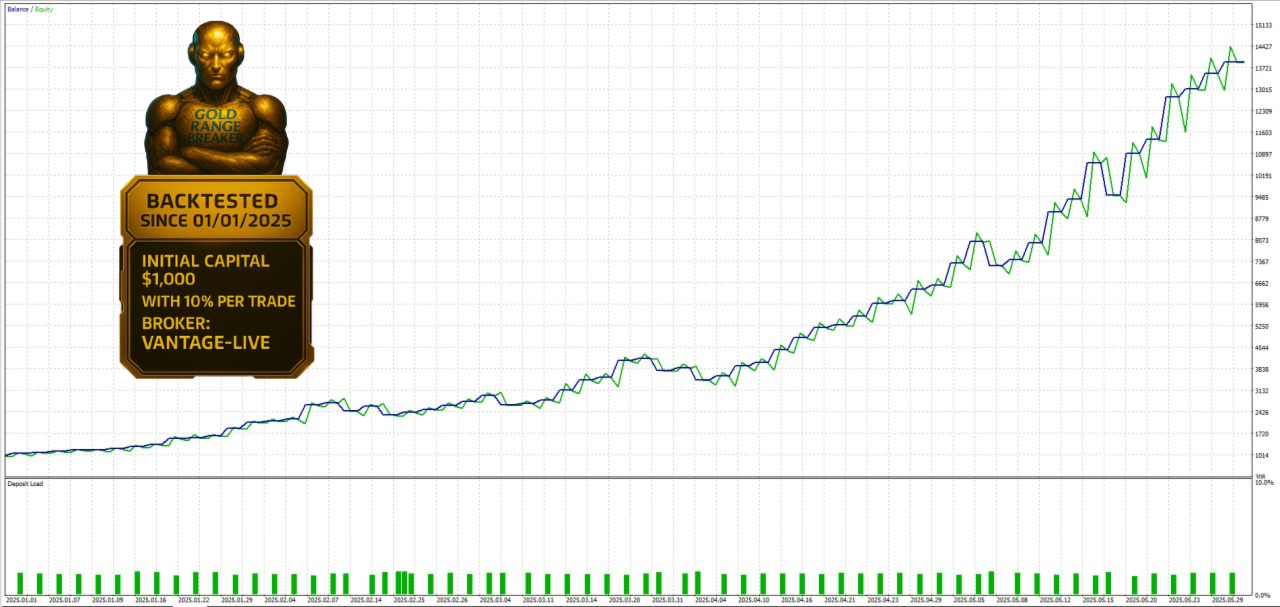1280x607 pixels.
Task: Click the 2025.02.14 date label
Action: (366, 601)
